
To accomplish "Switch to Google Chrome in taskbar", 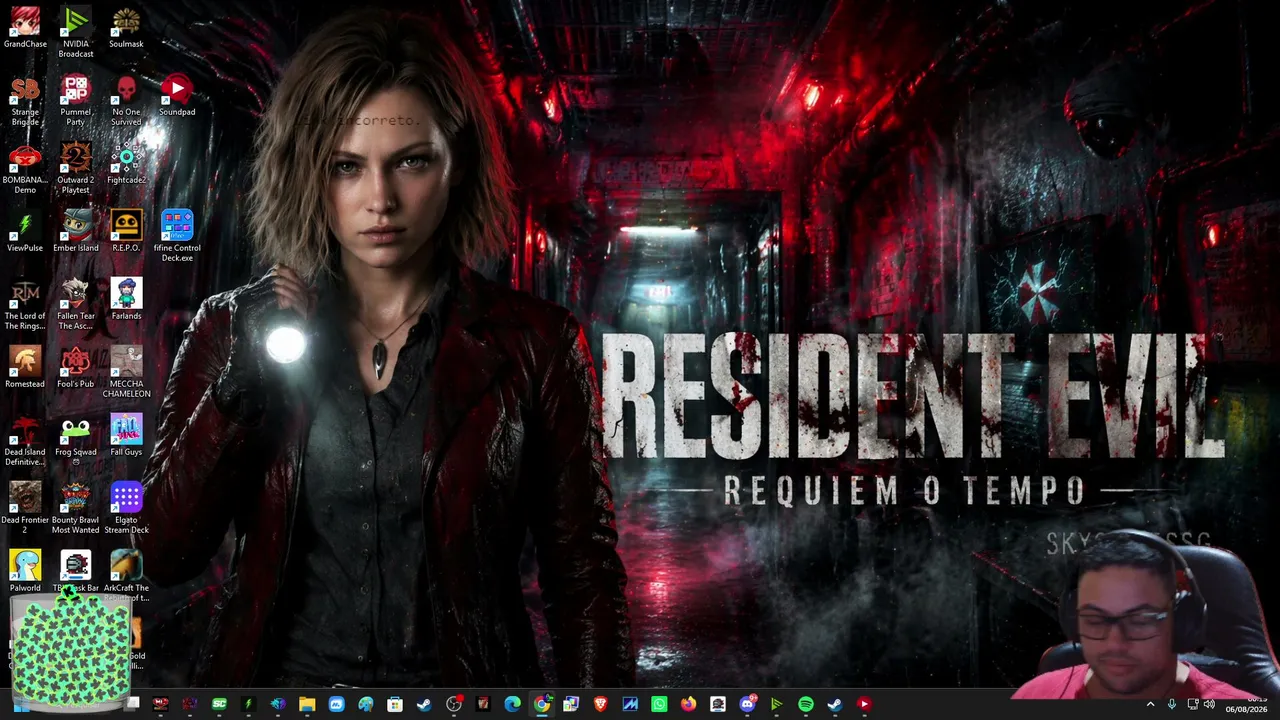I will click(542, 704).
